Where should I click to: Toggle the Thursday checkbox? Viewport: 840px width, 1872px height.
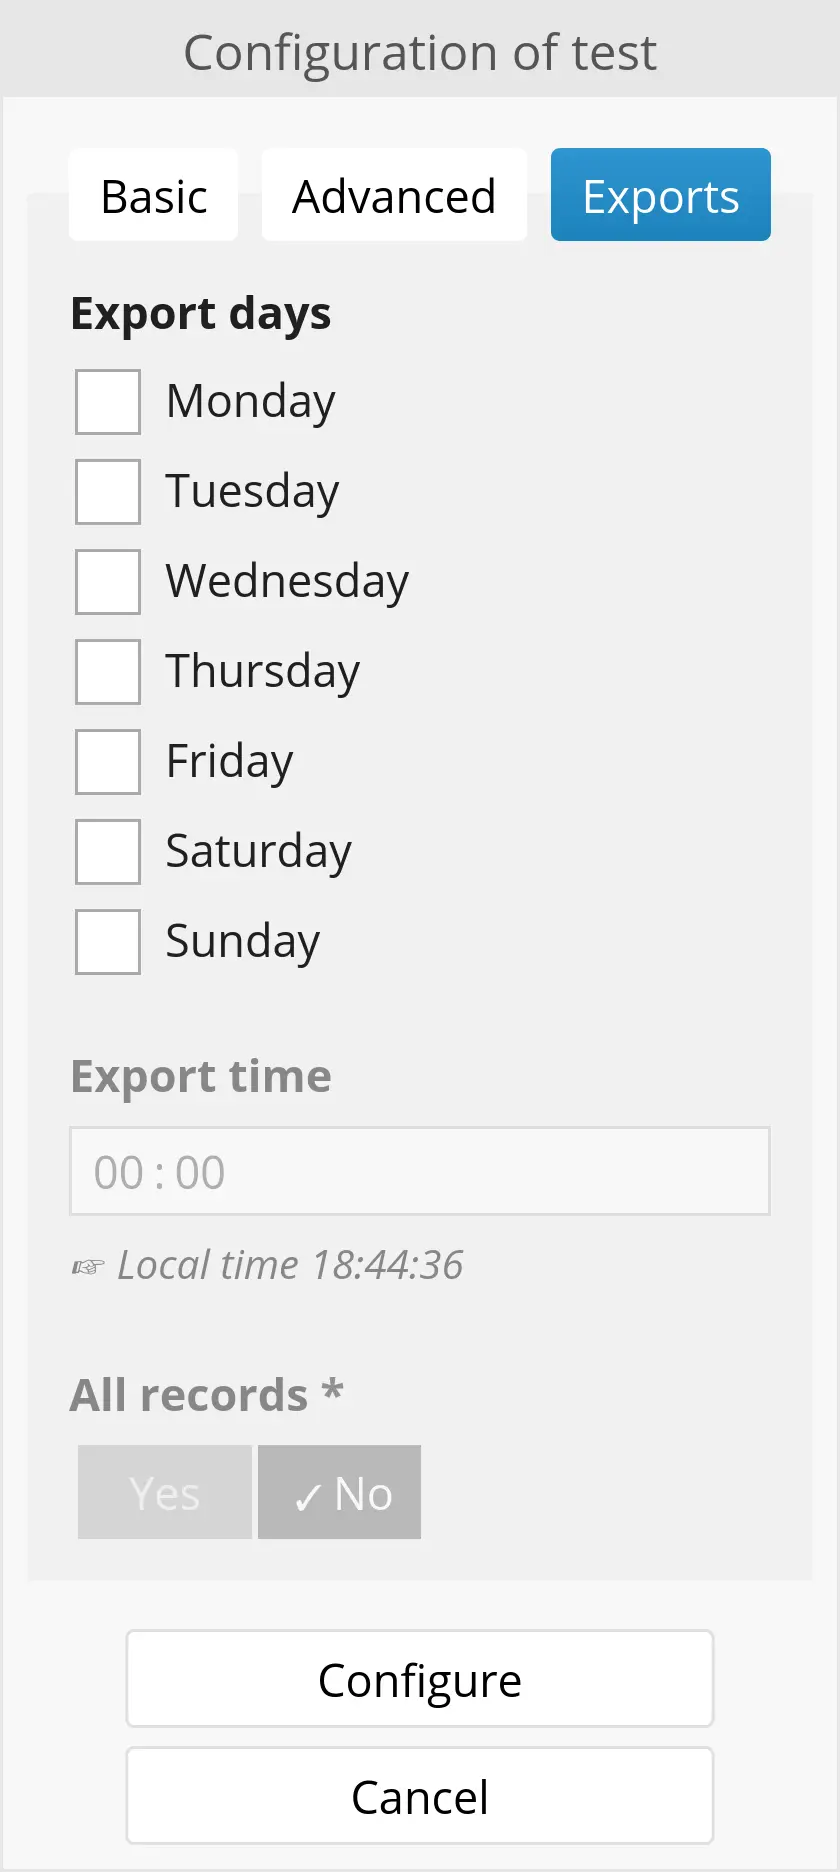pos(108,672)
